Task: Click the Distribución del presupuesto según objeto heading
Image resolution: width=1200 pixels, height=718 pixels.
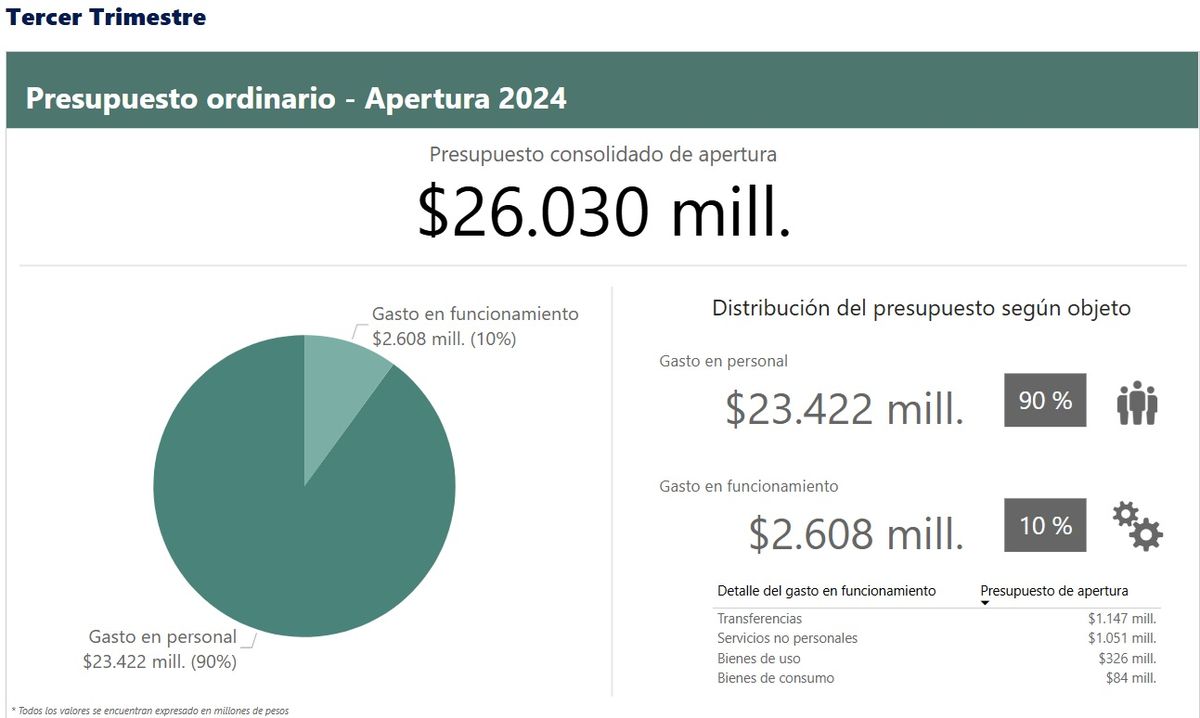Action: (920, 309)
